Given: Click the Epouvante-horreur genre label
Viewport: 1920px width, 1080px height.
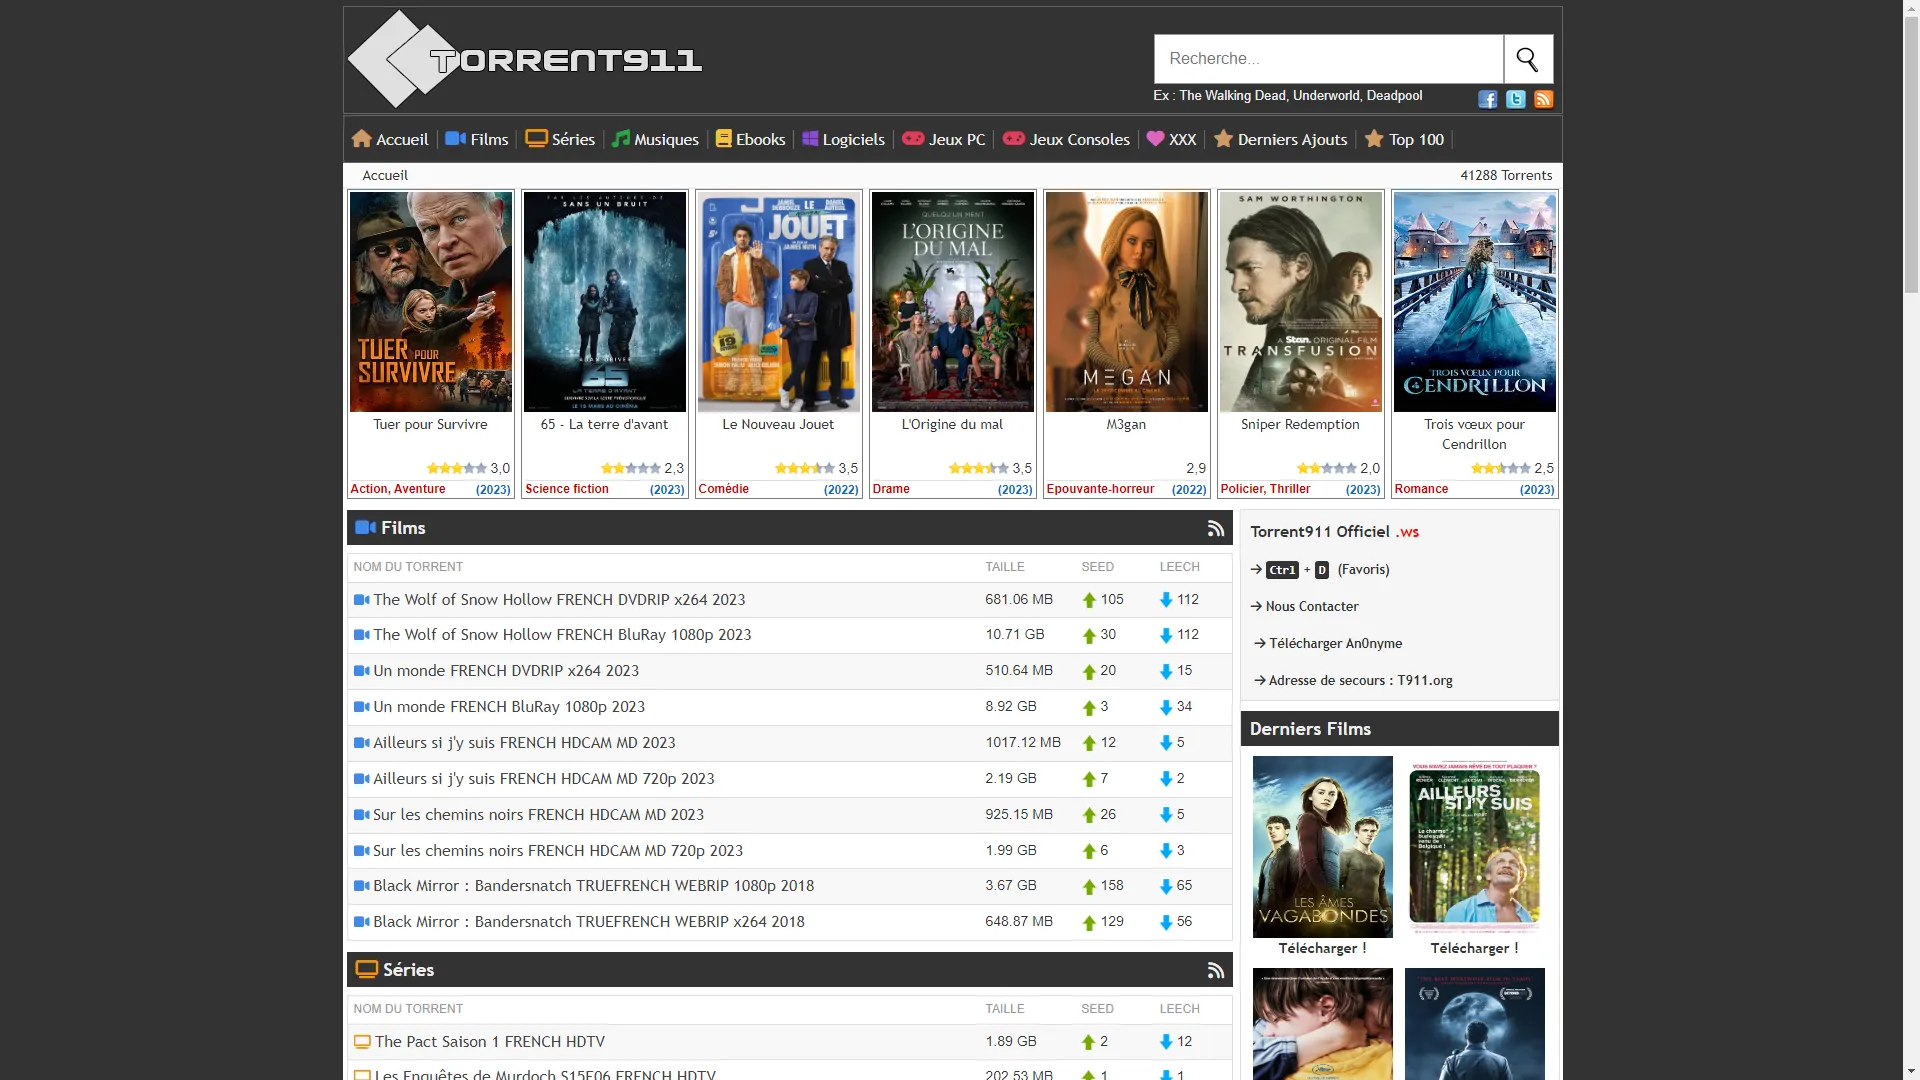Looking at the screenshot, I should pyautogui.click(x=1100, y=490).
